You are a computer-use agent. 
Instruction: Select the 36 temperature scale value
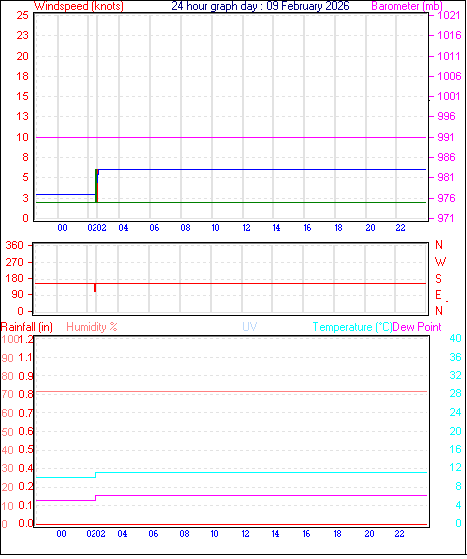(x=455, y=357)
